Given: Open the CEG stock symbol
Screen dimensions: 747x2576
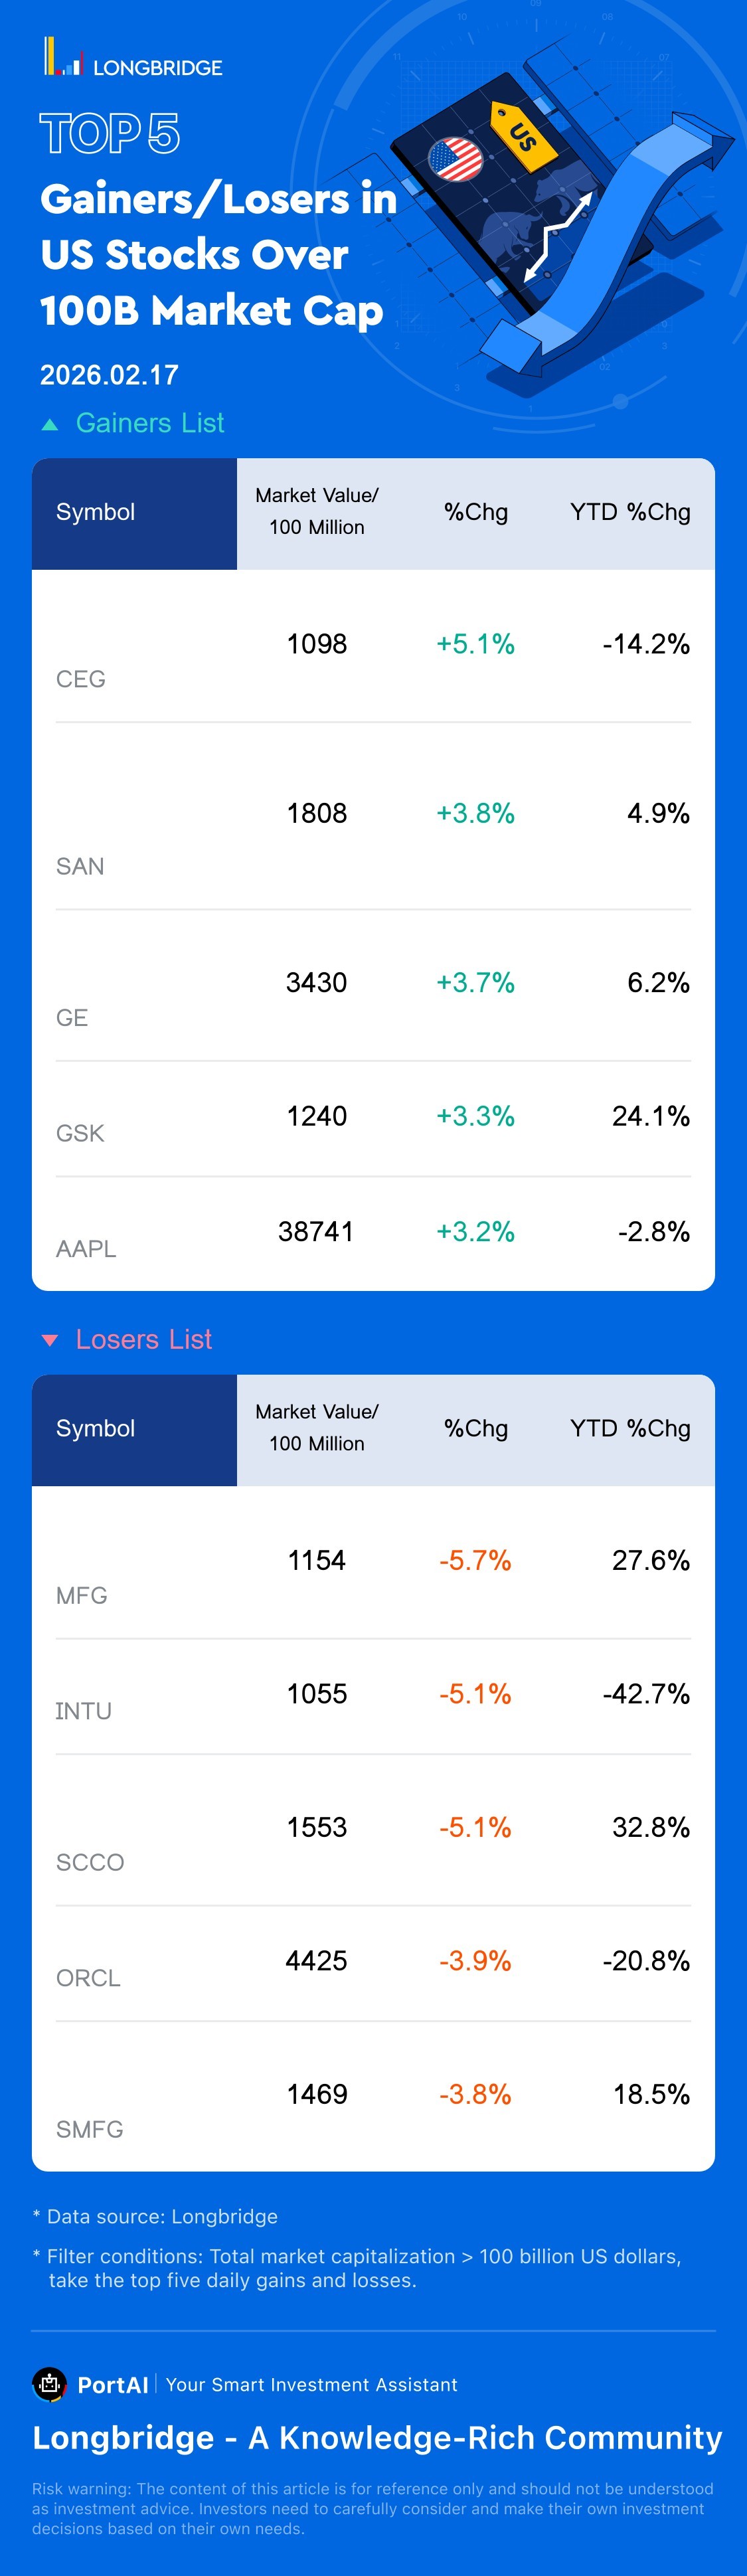Looking at the screenshot, I should click(x=81, y=679).
